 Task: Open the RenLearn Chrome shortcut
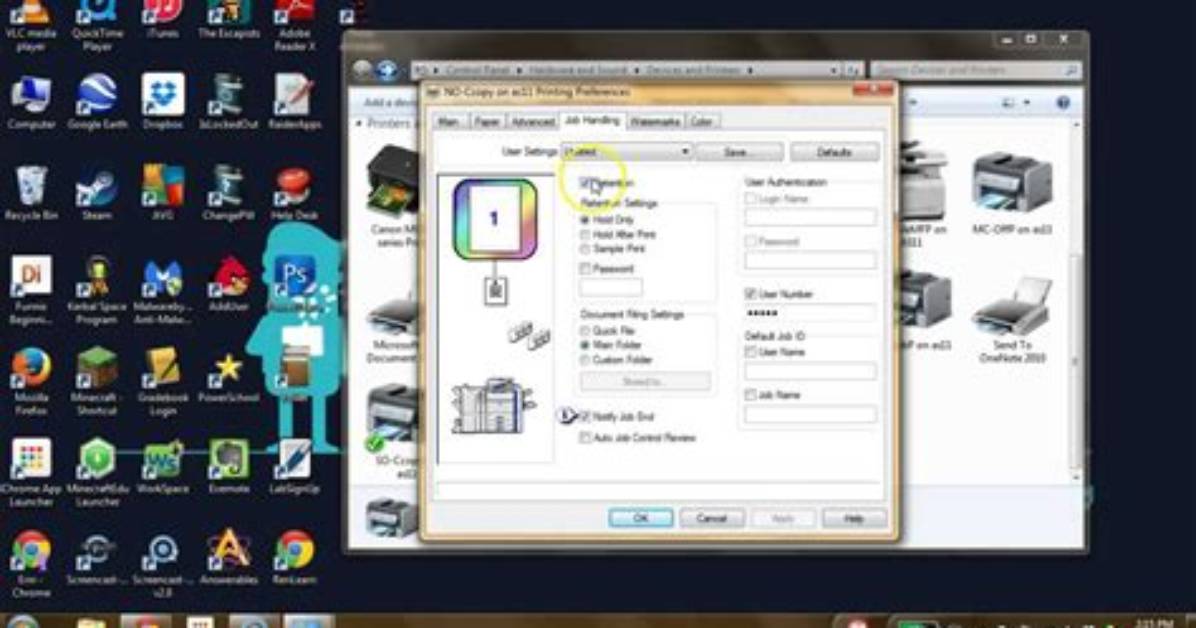click(294, 557)
